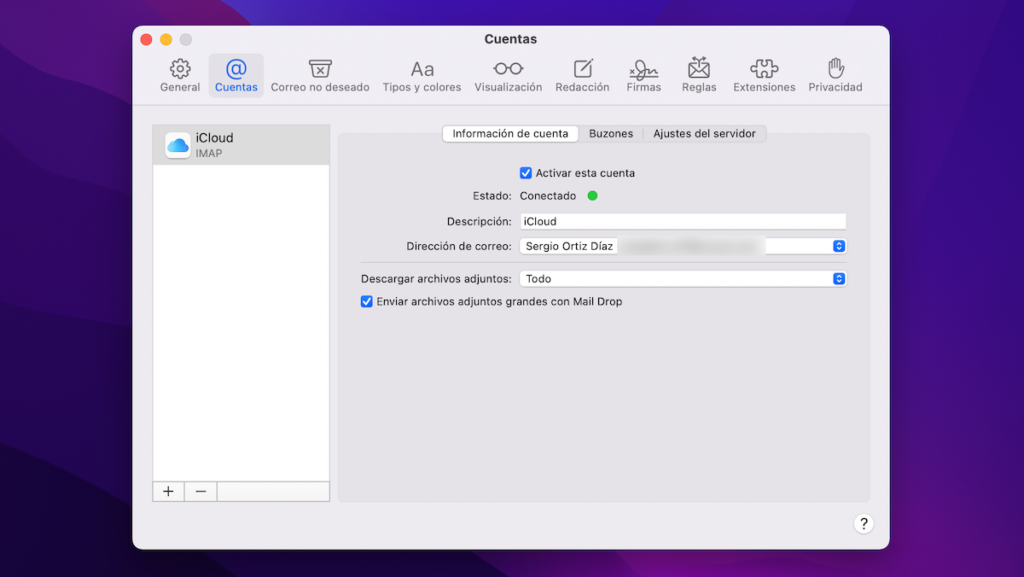1024x577 pixels.
Task: Toggle Enviar archivos adjuntos grandes con Mail Drop
Action: tap(367, 302)
